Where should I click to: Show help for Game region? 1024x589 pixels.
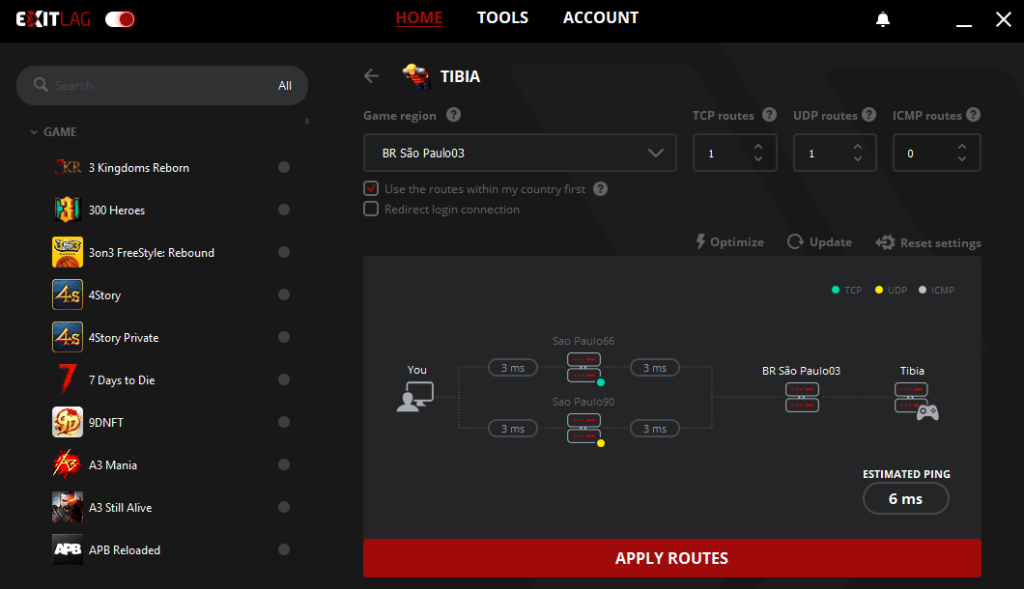(x=453, y=115)
